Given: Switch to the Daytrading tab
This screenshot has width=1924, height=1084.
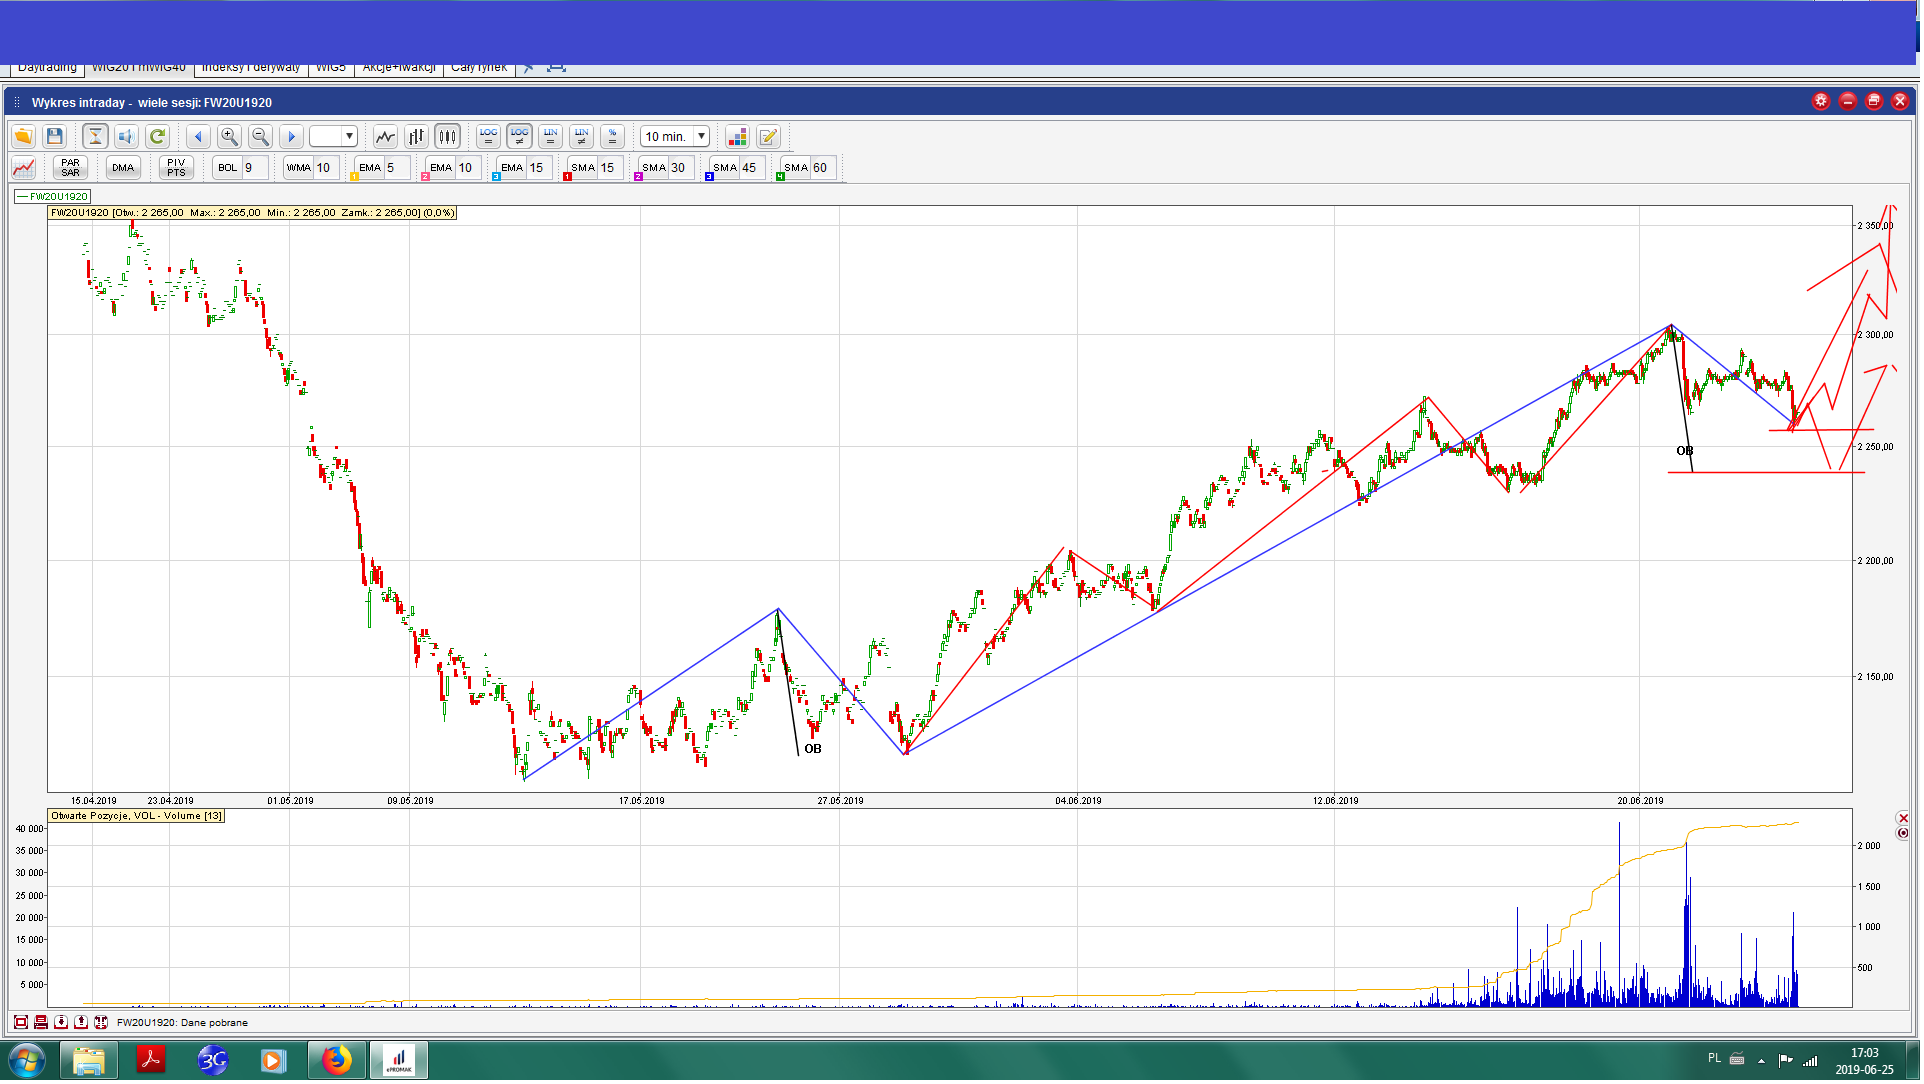Looking at the screenshot, I should tap(47, 68).
